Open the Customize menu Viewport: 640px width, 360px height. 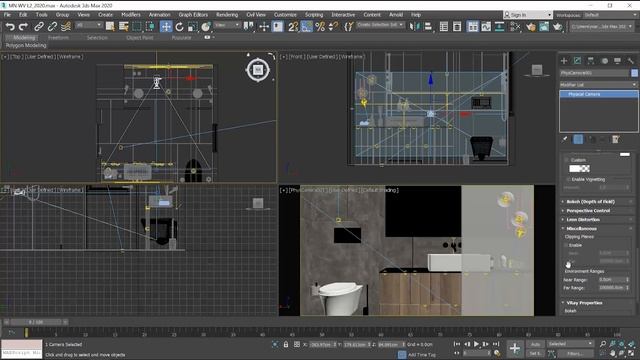(x=285, y=15)
